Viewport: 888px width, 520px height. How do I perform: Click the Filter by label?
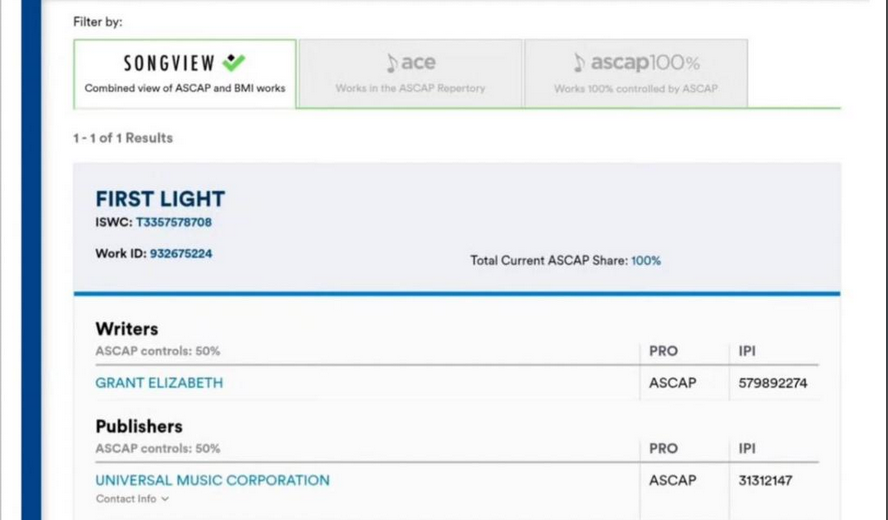98,21
